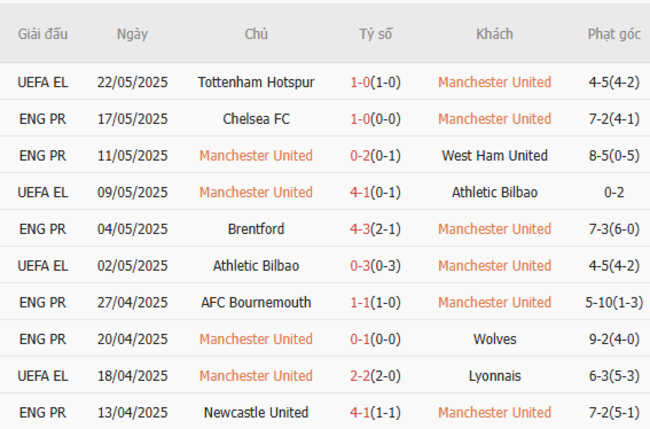Open the AFC Bournemouth team link

[256, 302]
